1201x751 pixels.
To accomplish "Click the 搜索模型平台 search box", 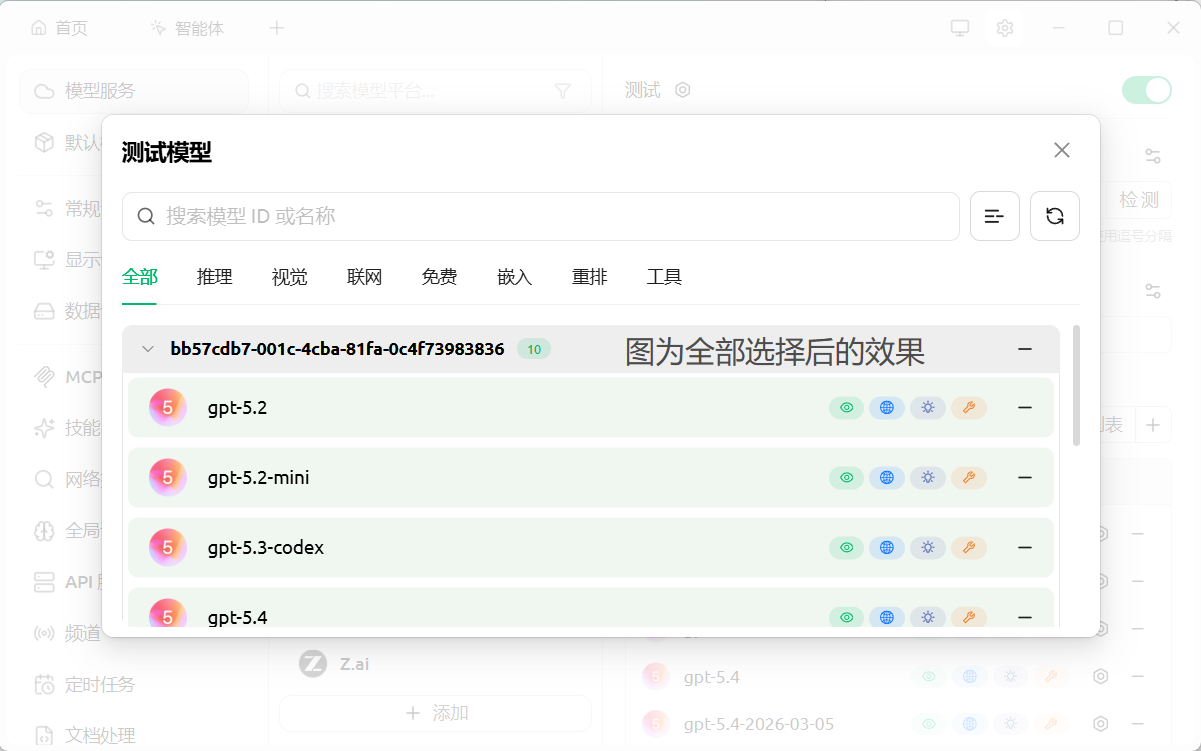I will point(435,91).
